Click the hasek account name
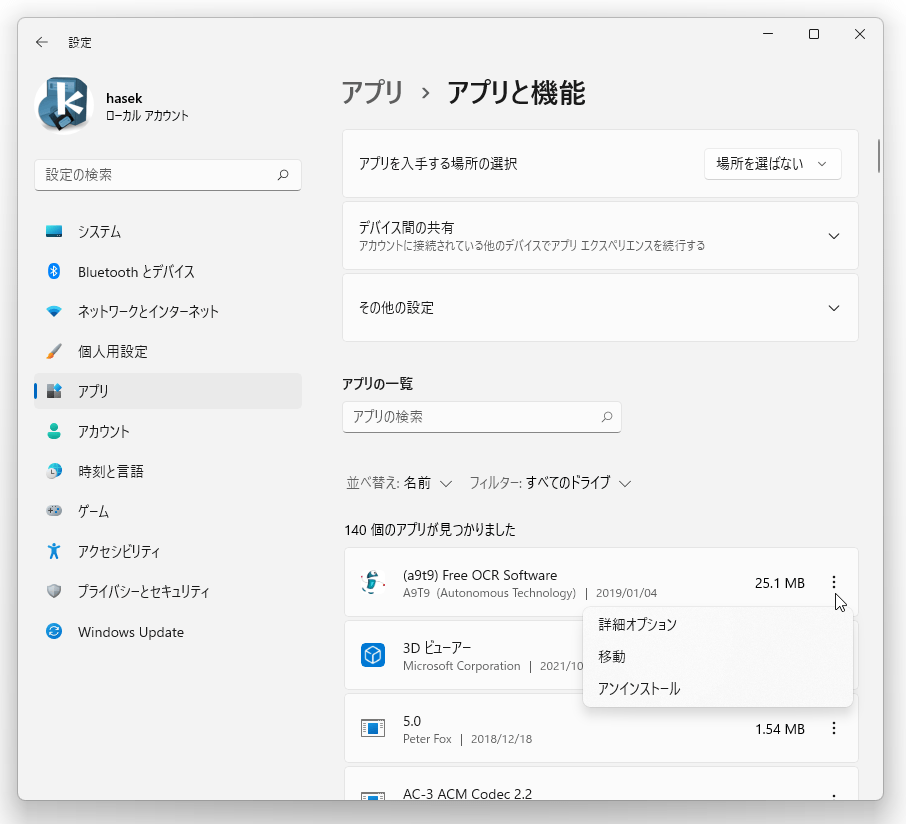906x824 pixels. [x=124, y=98]
